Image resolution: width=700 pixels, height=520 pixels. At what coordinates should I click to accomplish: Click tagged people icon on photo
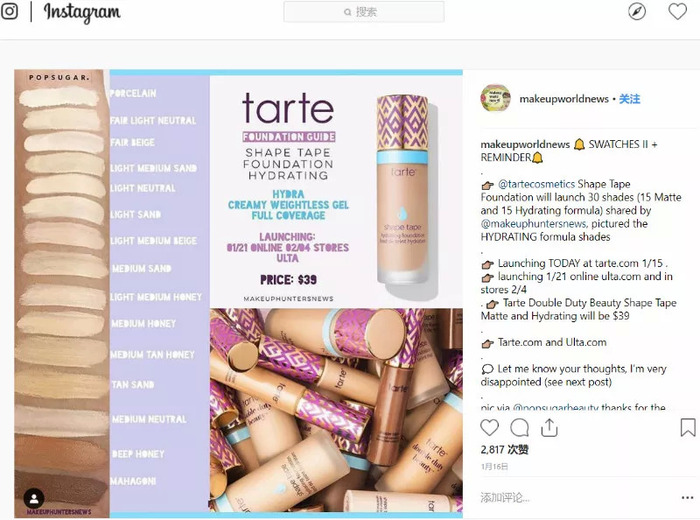[x=34, y=498]
